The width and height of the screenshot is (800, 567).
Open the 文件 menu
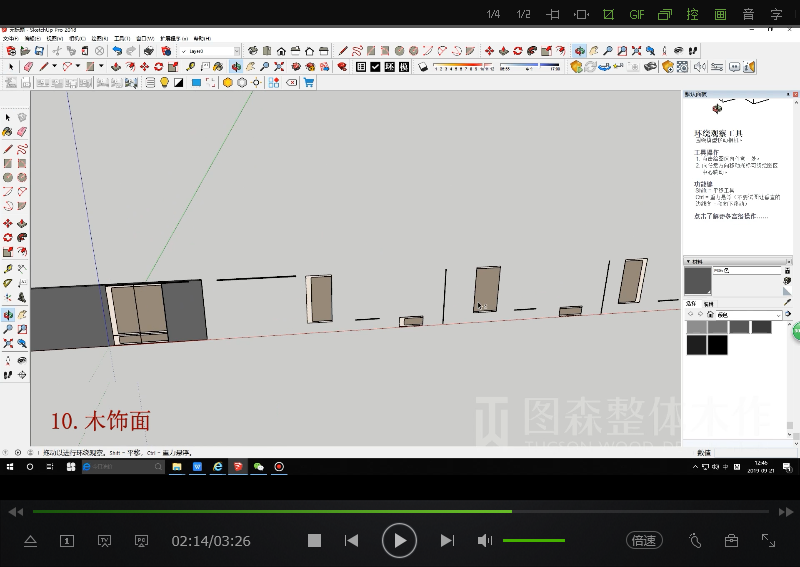(10, 38)
